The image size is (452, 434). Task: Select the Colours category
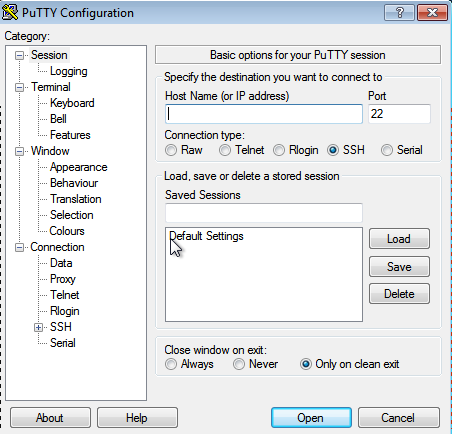(x=67, y=231)
